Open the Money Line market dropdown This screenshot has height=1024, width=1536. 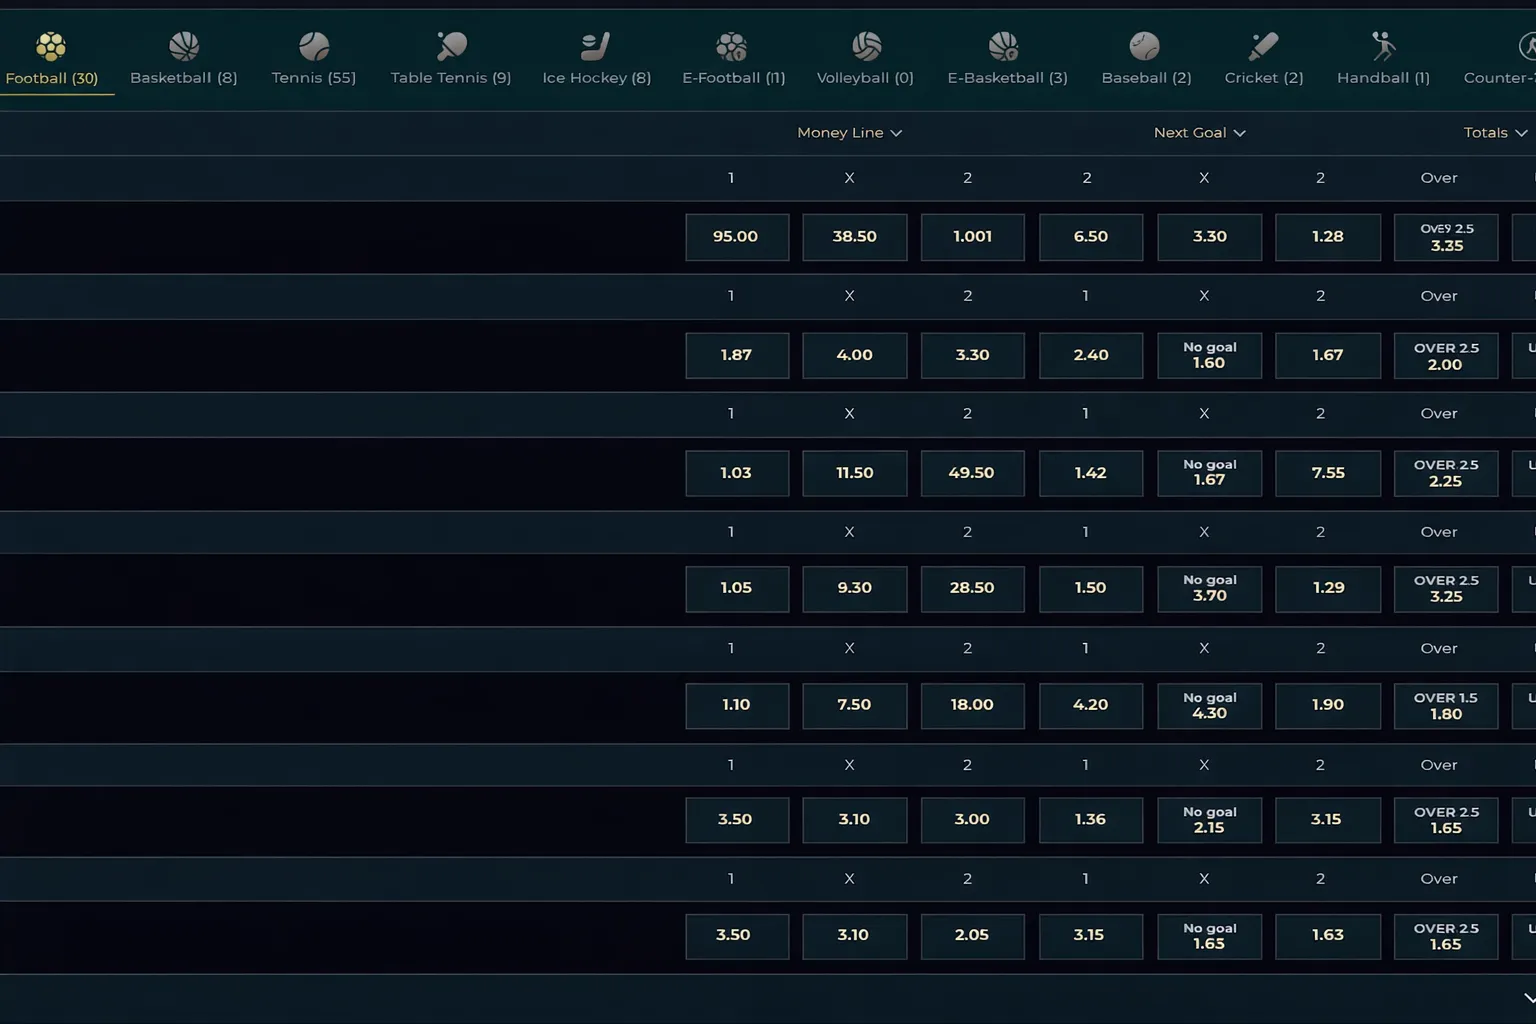(x=849, y=132)
